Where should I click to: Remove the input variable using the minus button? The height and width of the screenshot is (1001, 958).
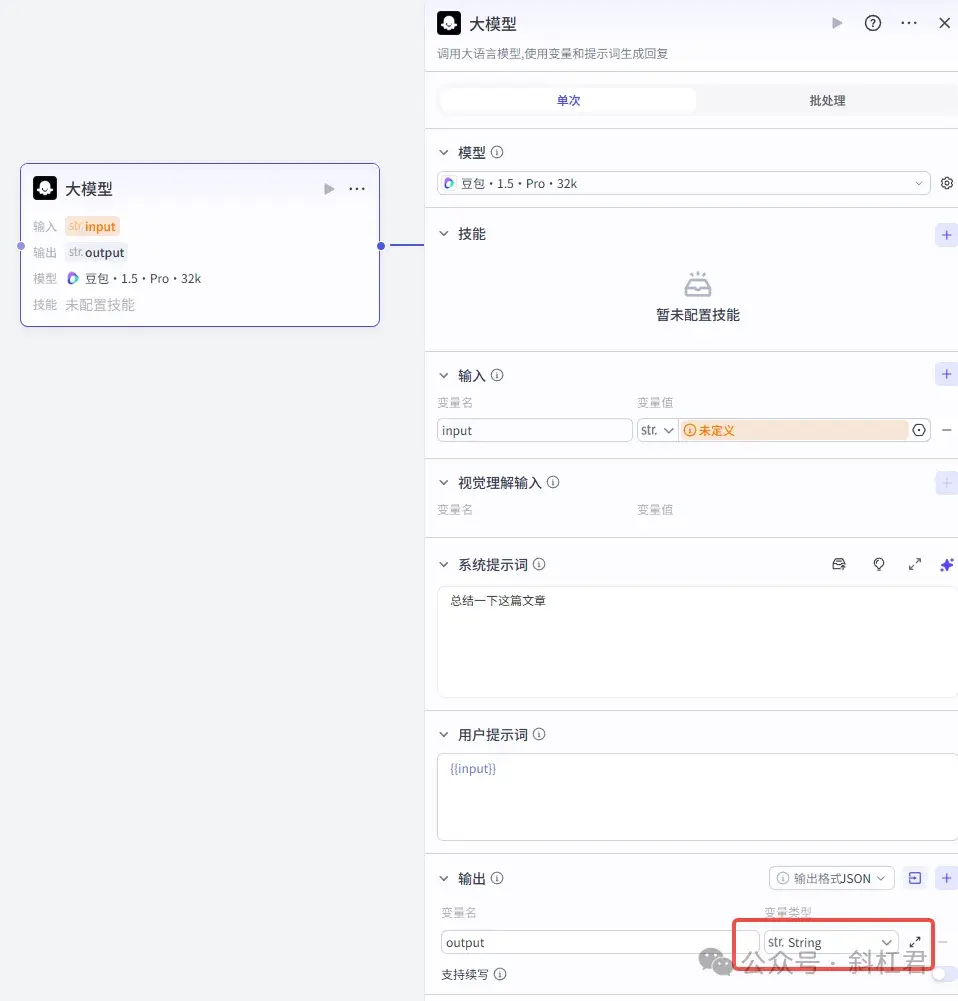point(947,429)
